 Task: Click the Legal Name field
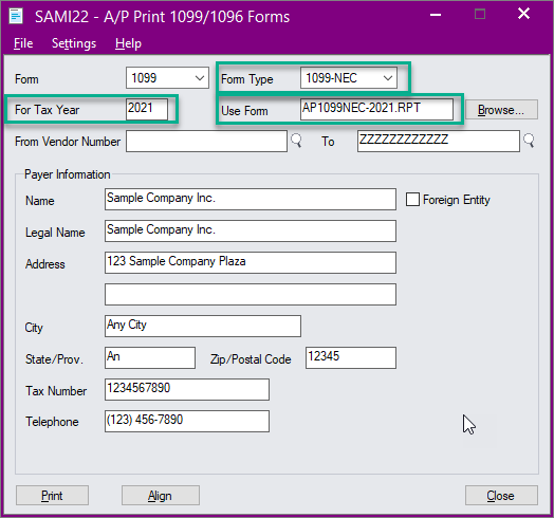(250, 231)
